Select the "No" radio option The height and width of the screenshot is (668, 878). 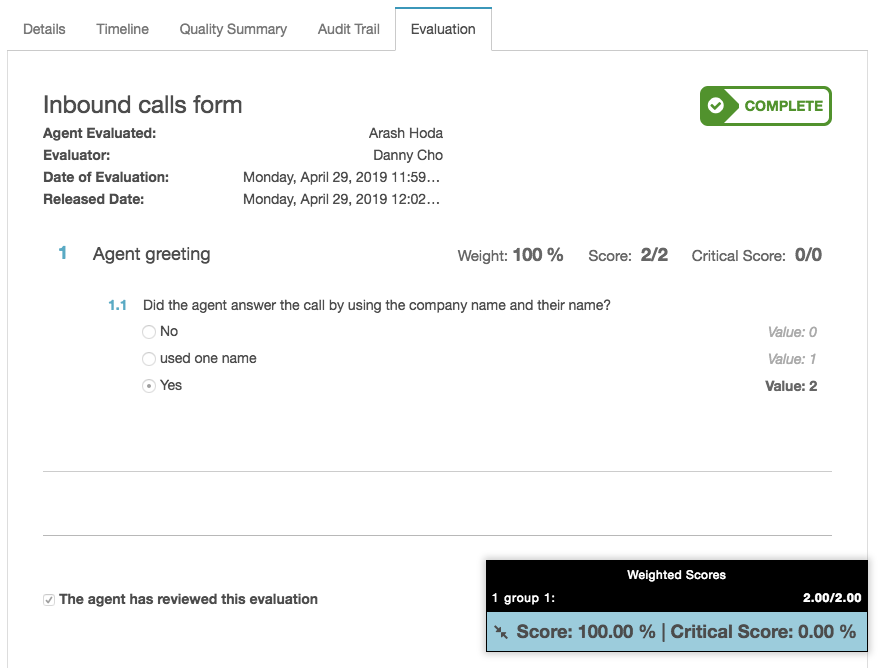[148, 332]
